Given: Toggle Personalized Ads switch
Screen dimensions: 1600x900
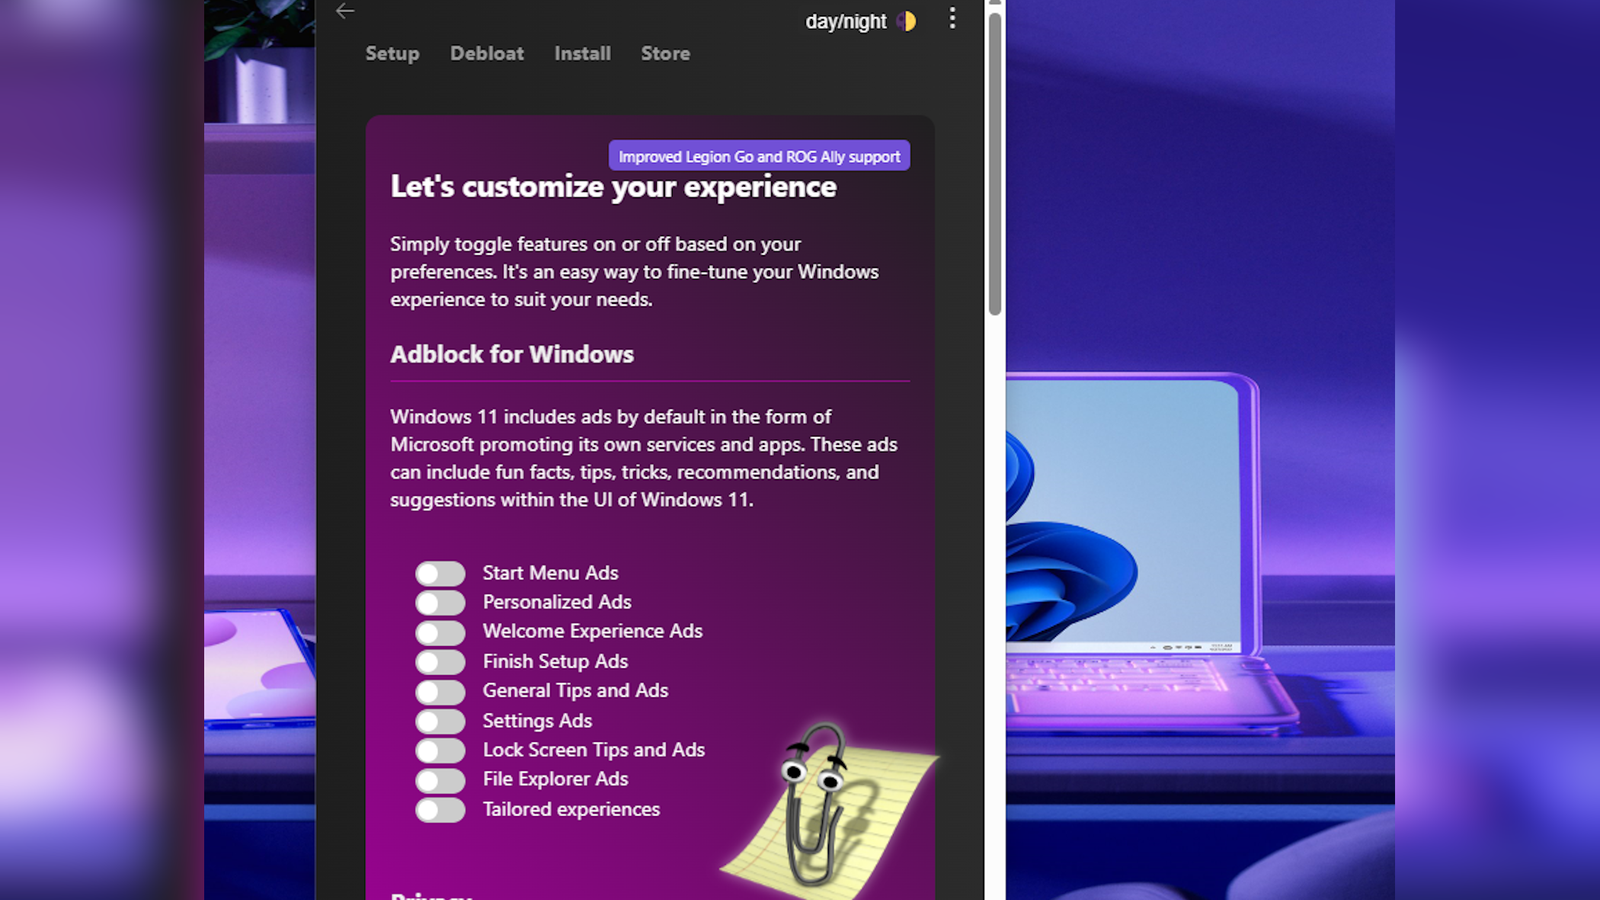Looking at the screenshot, I should point(440,603).
